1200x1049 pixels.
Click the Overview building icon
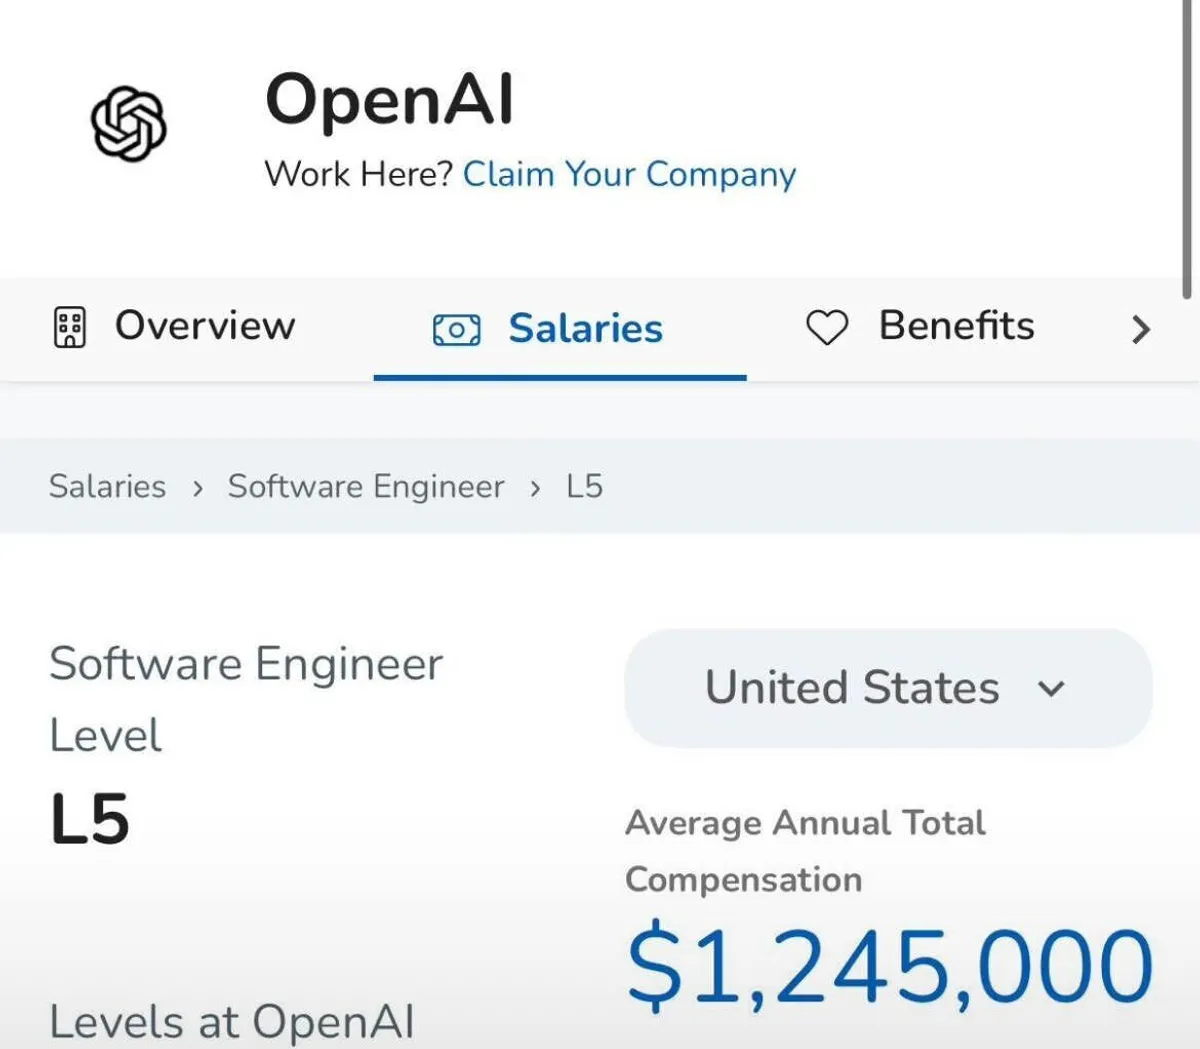(69, 327)
